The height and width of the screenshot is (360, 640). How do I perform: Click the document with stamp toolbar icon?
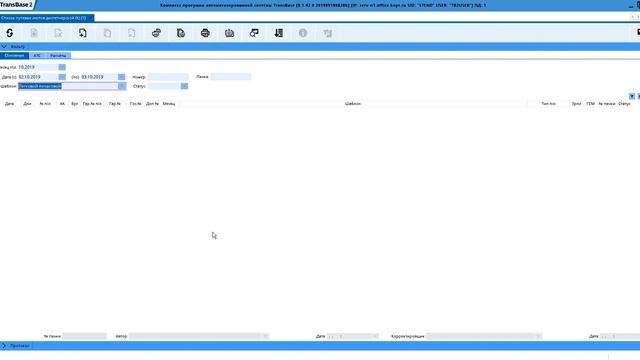click(181, 33)
